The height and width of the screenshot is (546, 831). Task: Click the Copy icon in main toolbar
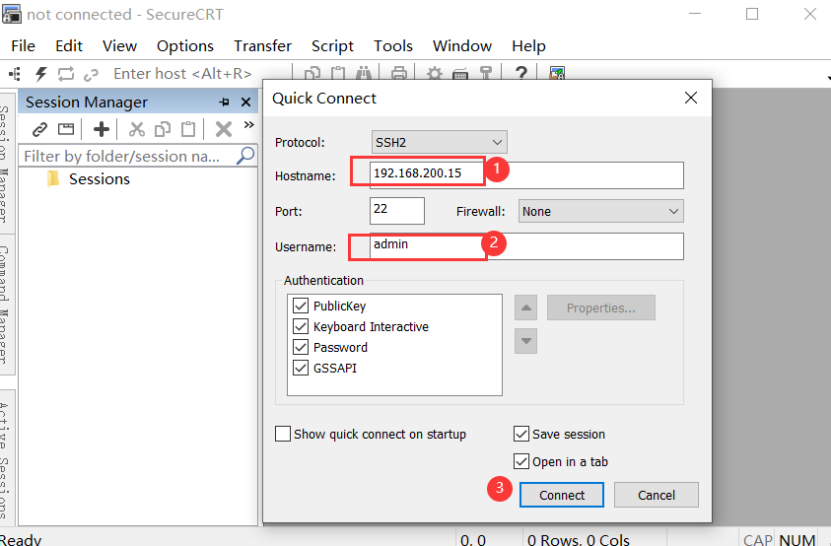[312, 74]
